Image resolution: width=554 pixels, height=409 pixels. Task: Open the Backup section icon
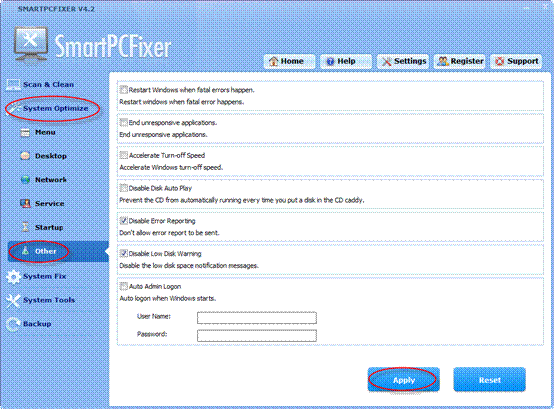(x=13, y=324)
